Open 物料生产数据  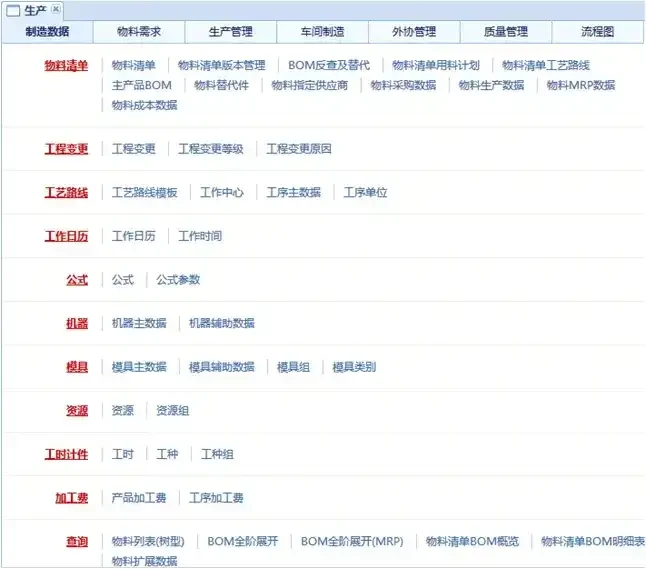[x=492, y=85]
